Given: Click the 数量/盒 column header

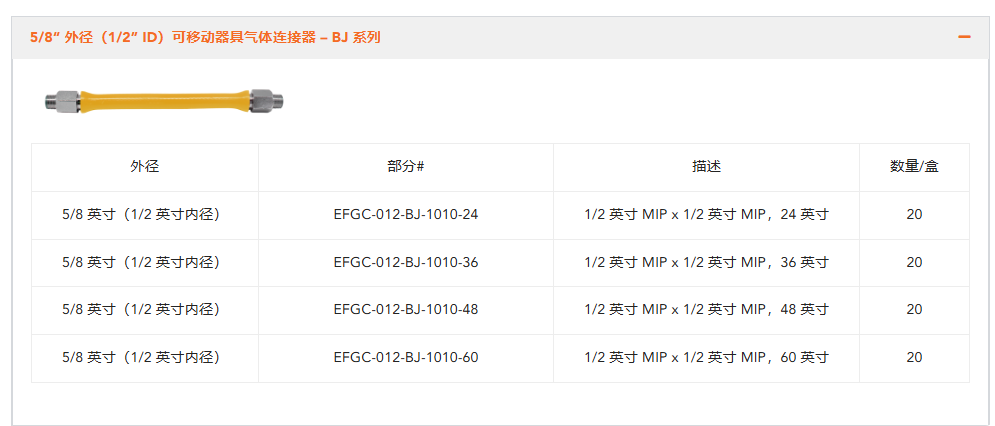Looking at the screenshot, I should [x=914, y=167].
